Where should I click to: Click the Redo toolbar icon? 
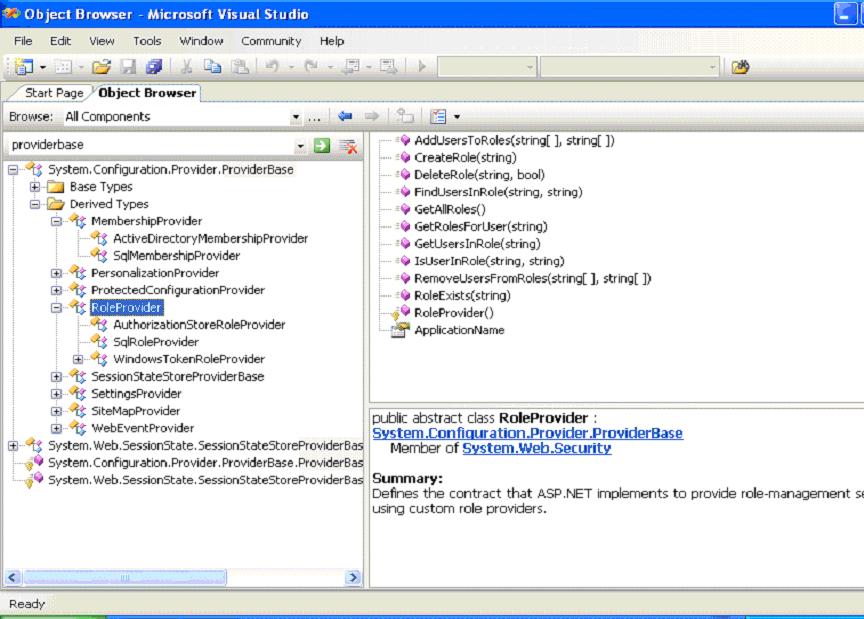click(x=311, y=67)
